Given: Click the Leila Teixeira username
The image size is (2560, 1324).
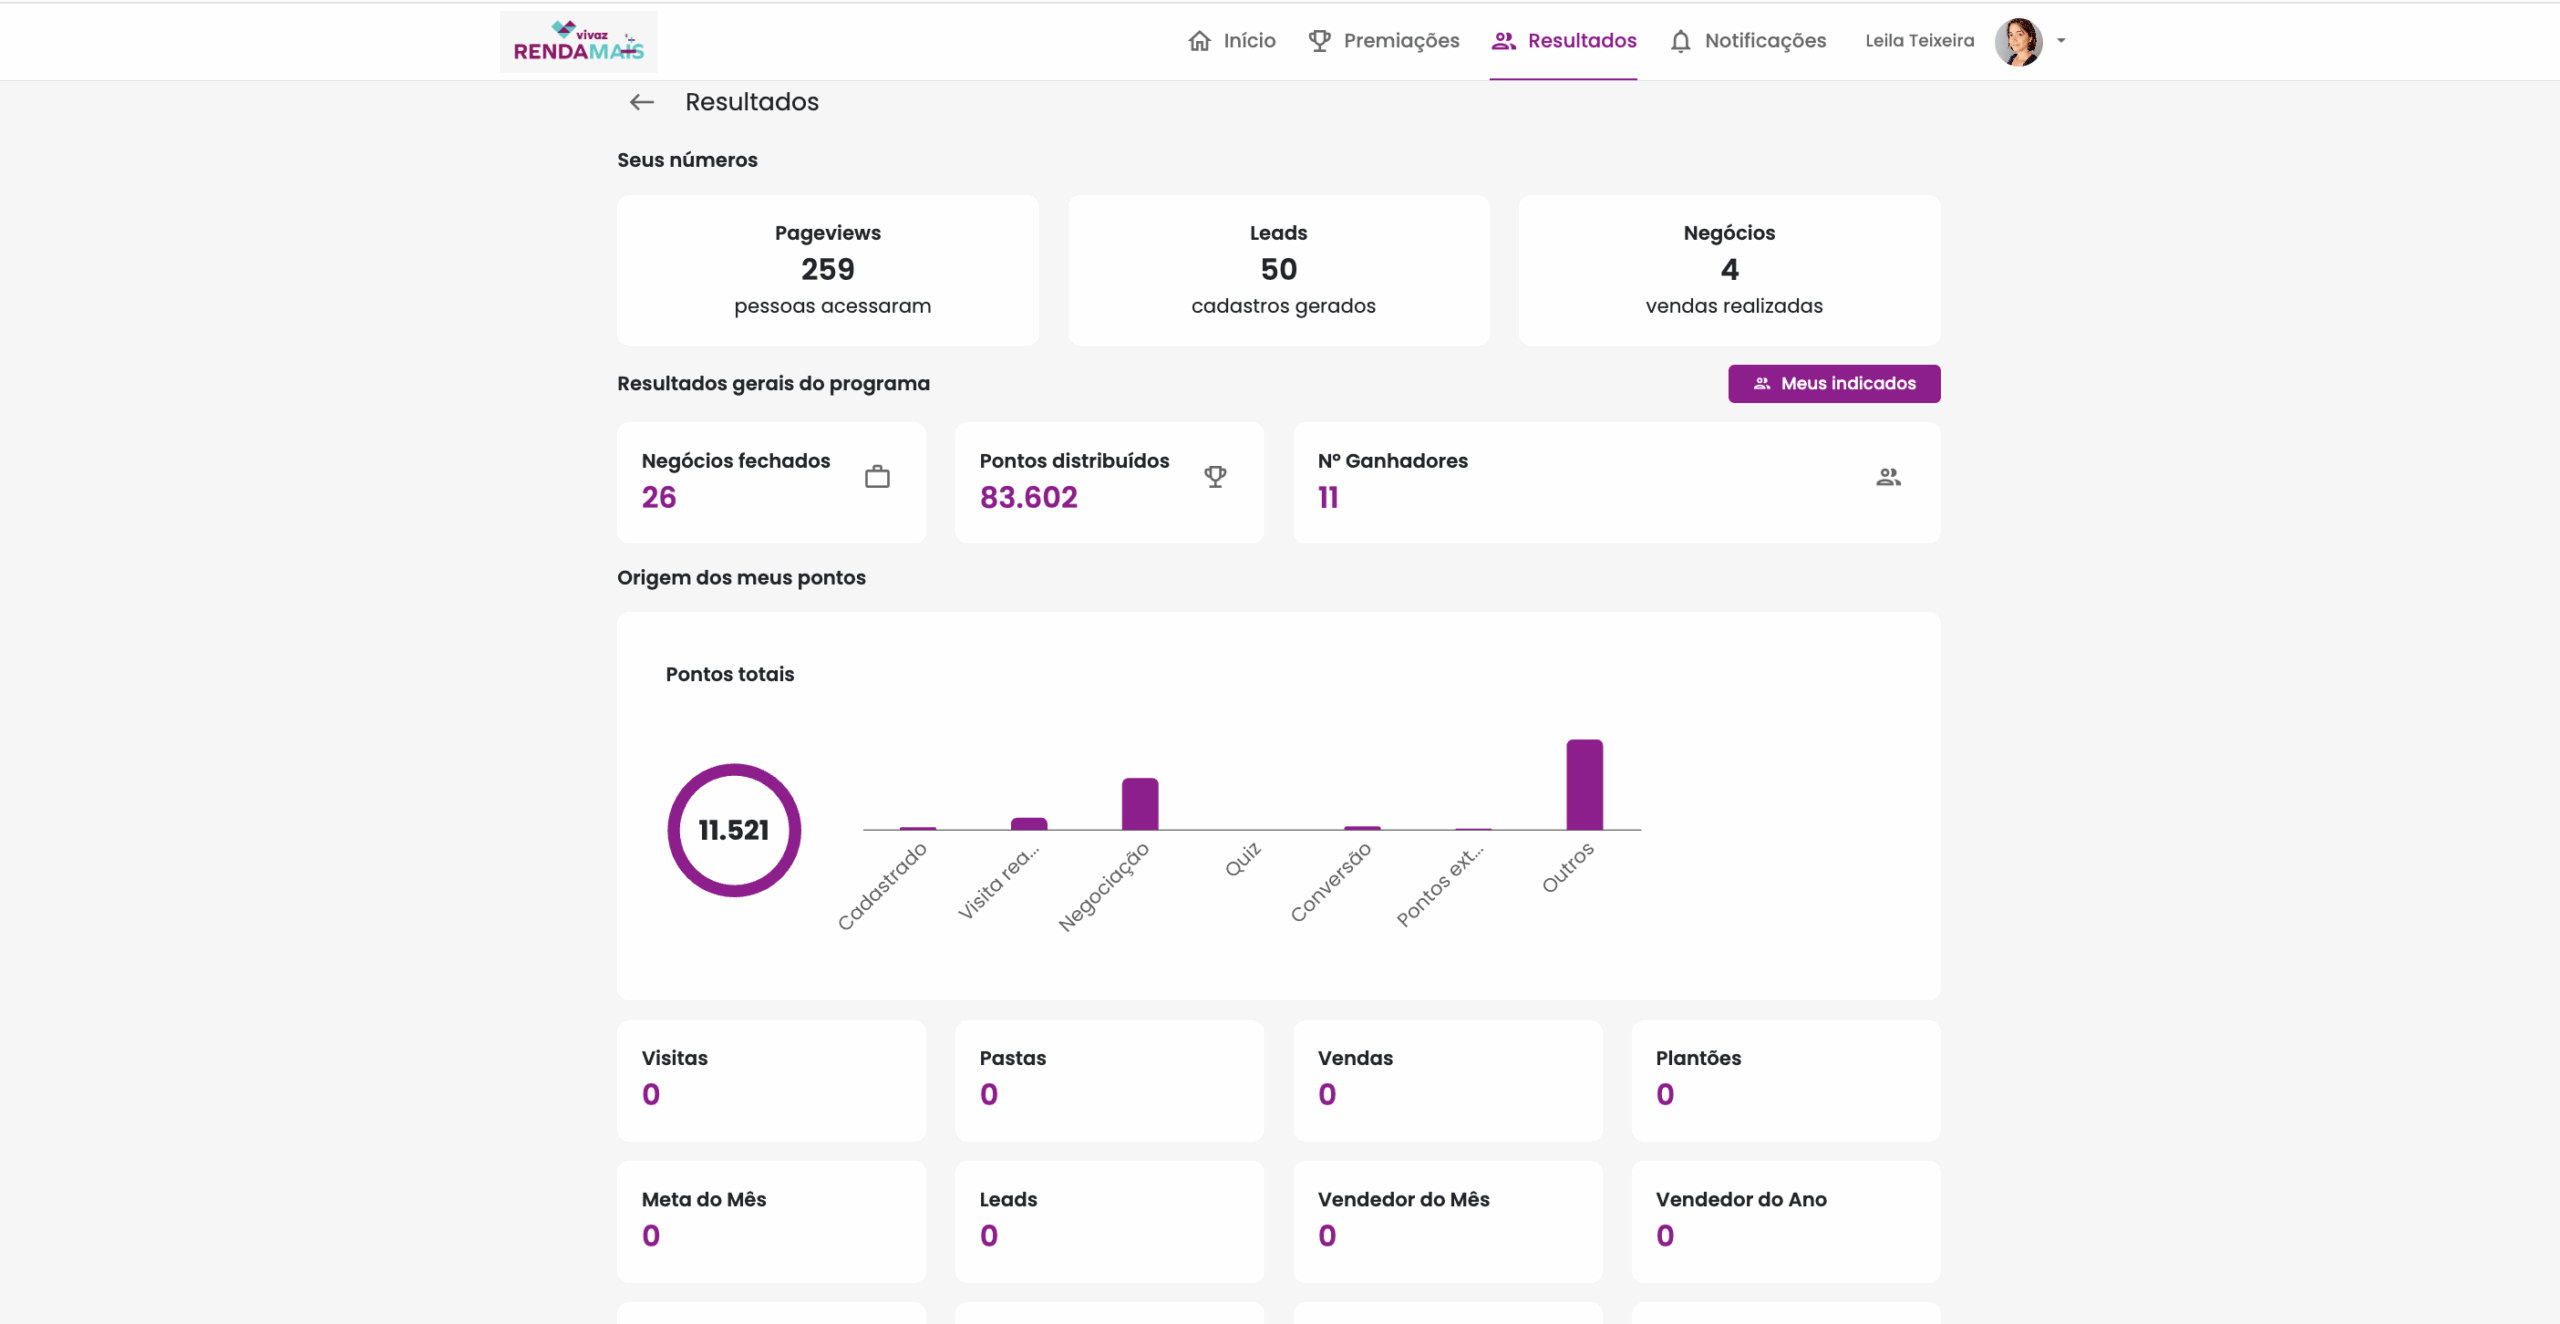Looking at the screenshot, I should [x=1919, y=41].
